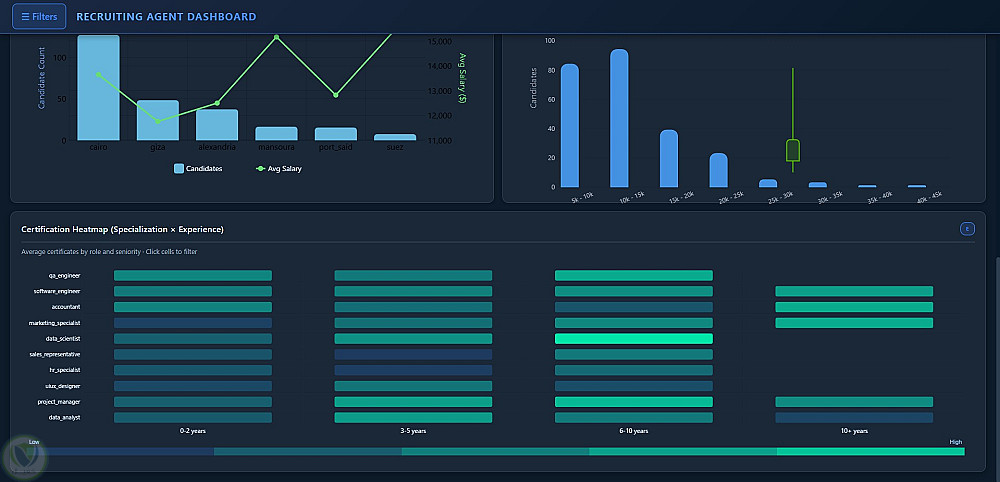Filter by hr_specialist 0-2 years cell

click(x=193, y=370)
